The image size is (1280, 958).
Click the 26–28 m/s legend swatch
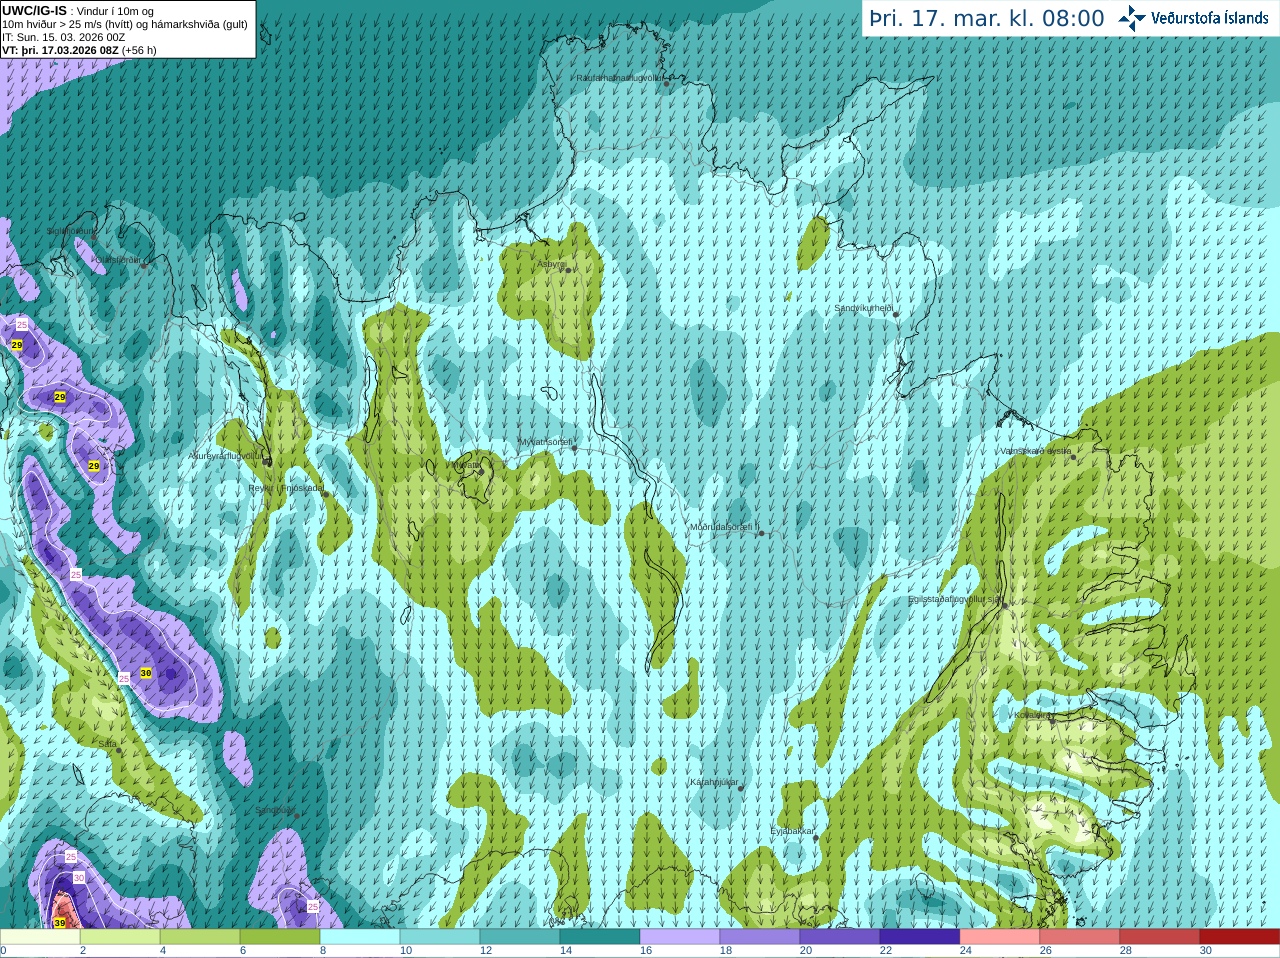point(1080,937)
